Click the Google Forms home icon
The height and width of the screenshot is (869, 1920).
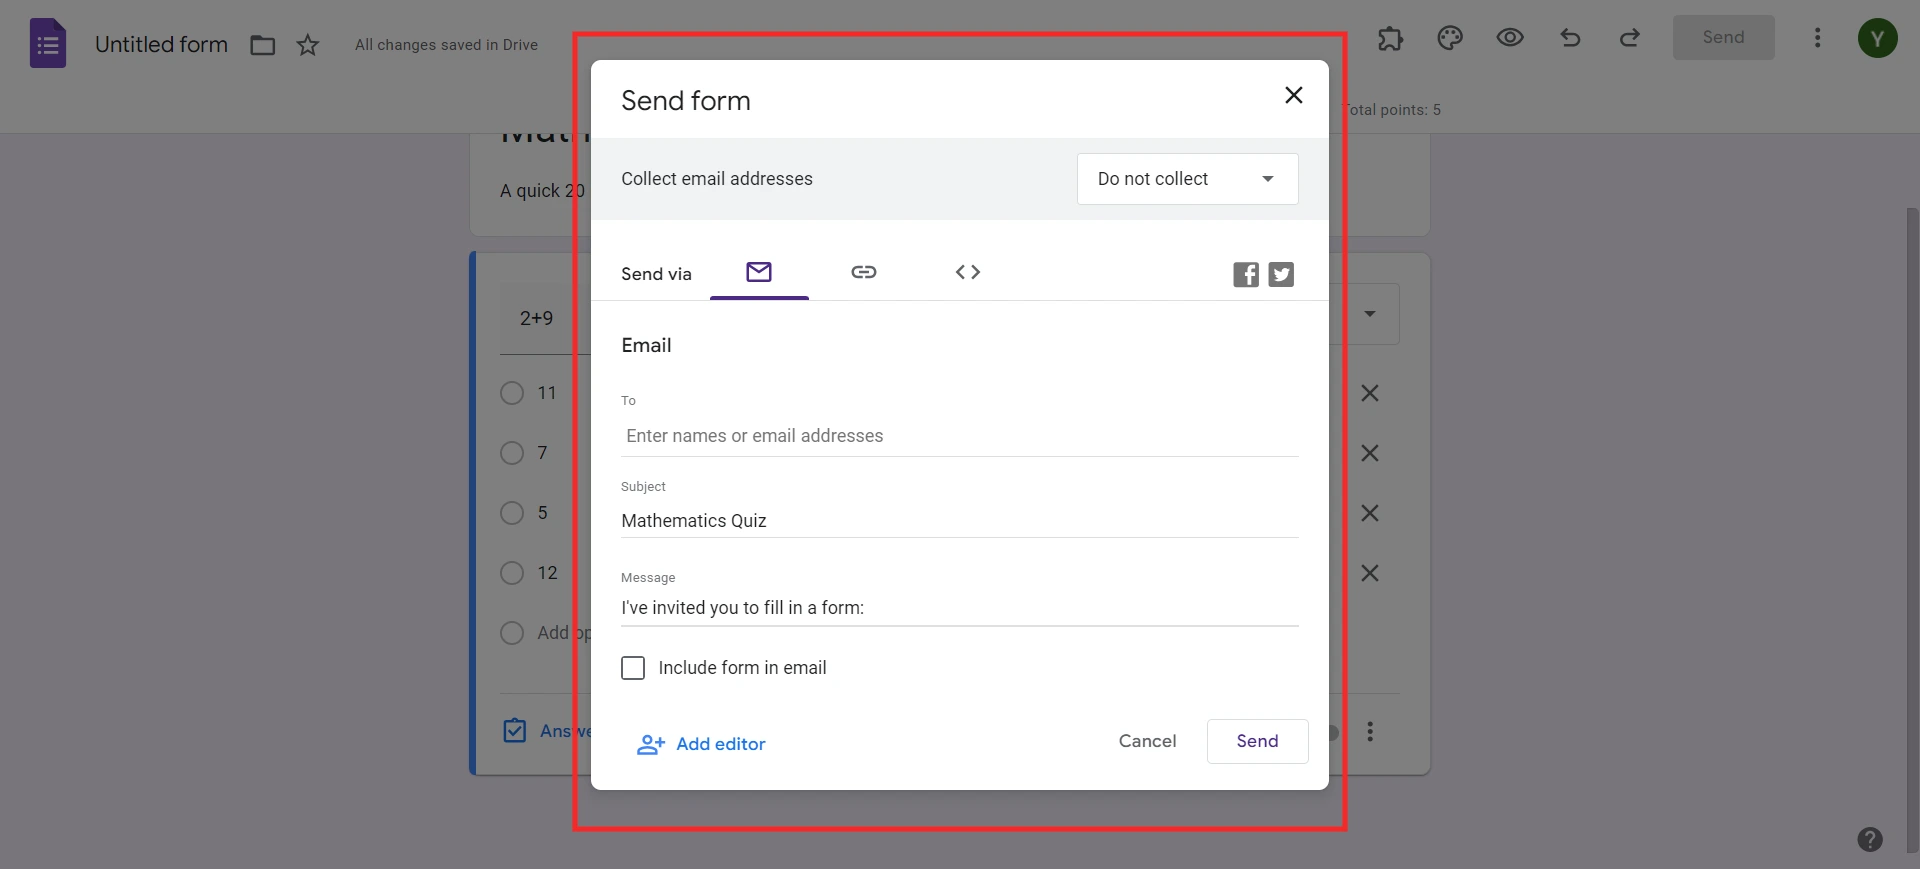(48, 44)
